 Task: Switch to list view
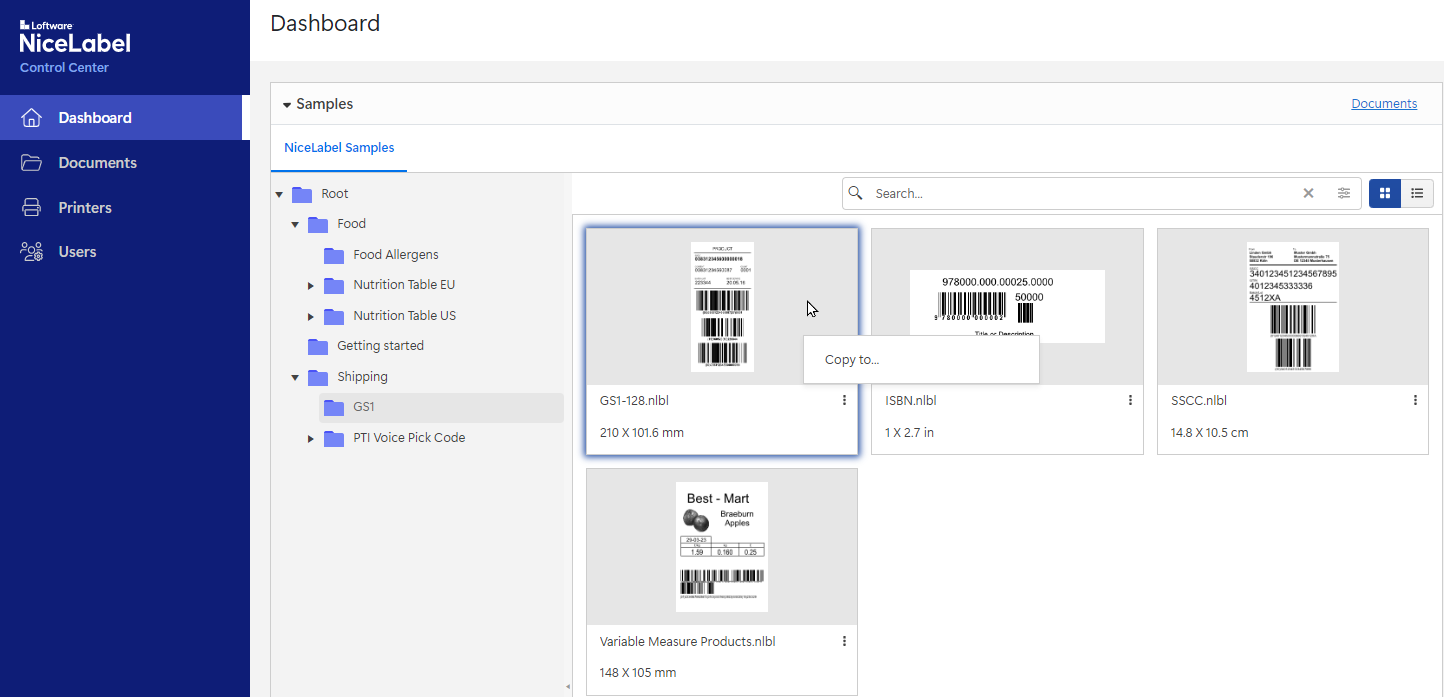1417,193
